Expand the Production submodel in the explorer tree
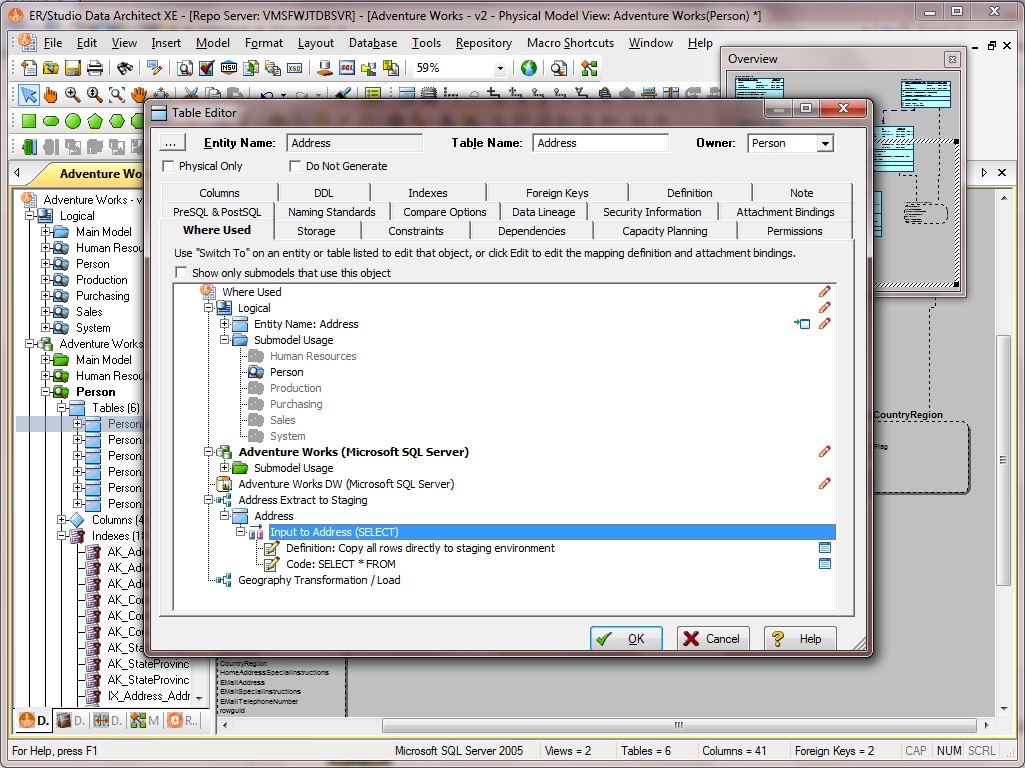This screenshot has height=768, width=1025. tap(45, 280)
